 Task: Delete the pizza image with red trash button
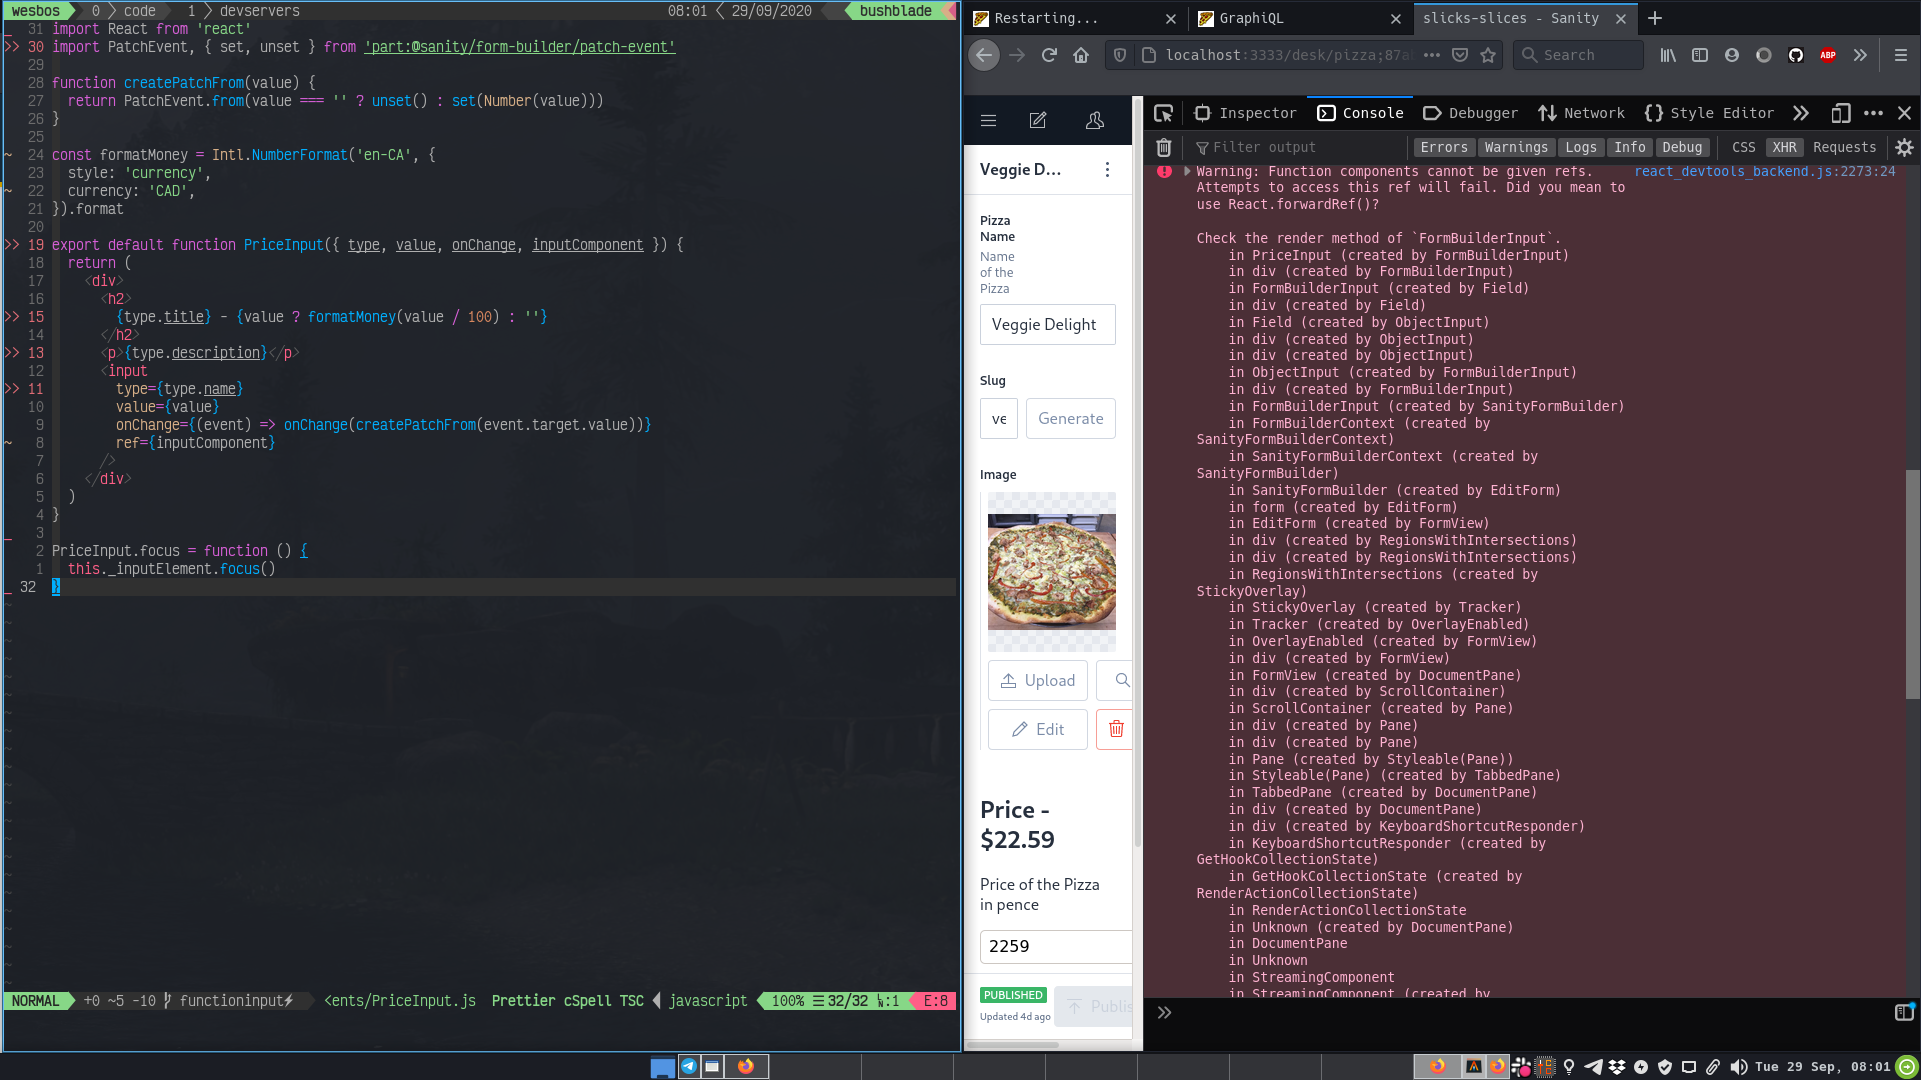pos(1115,729)
